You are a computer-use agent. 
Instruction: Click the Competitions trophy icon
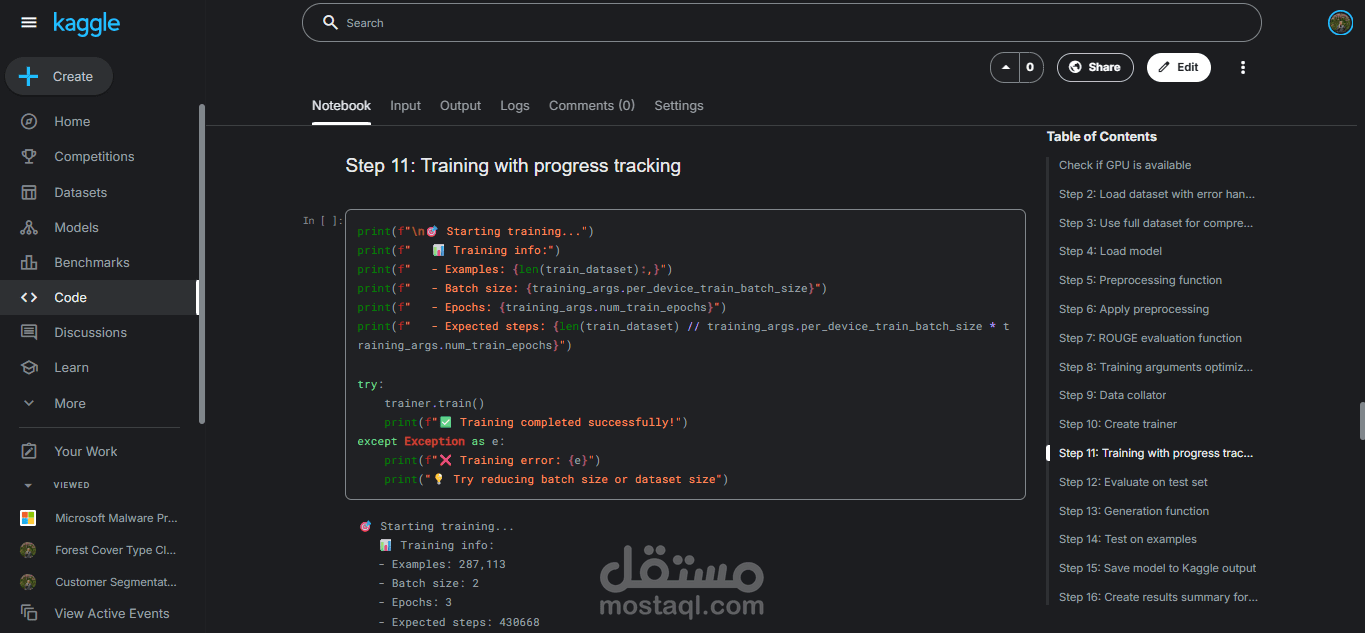pos(29,156)
